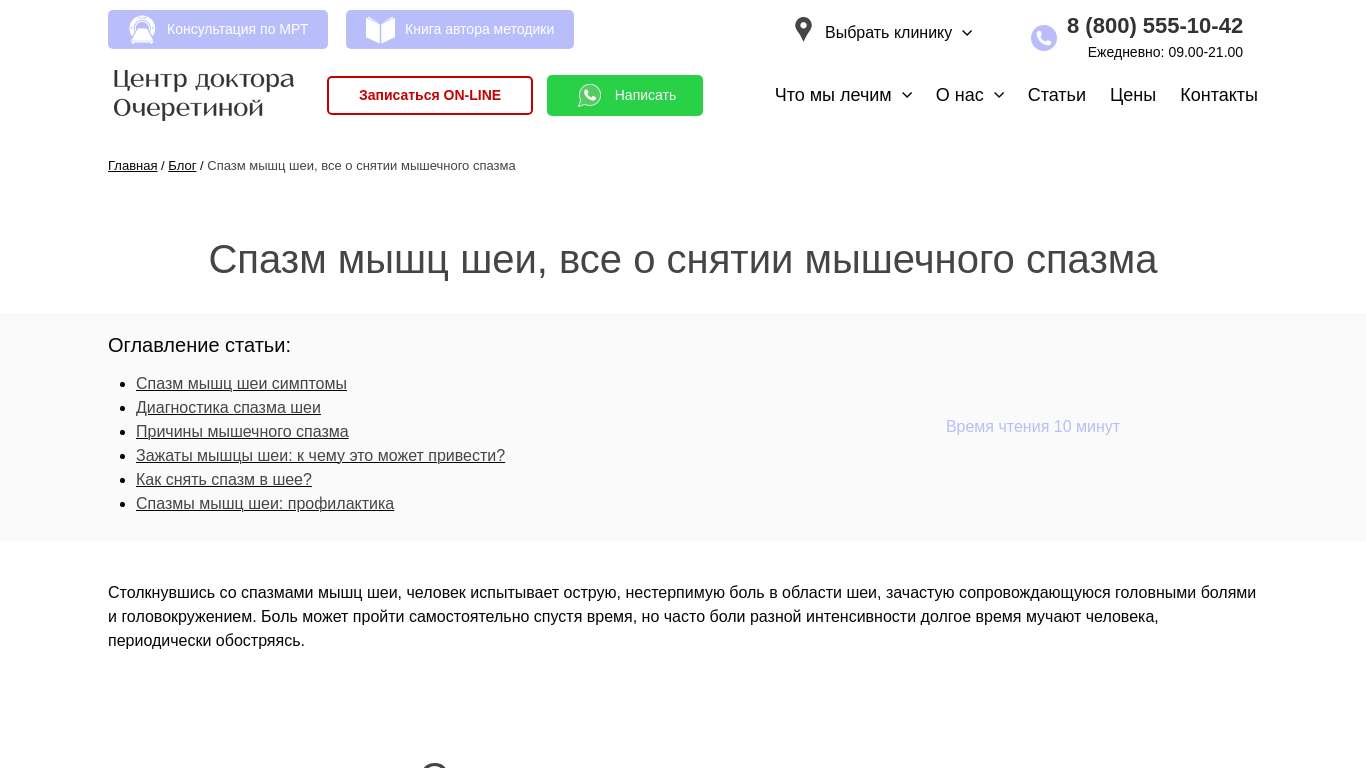Click the WhatsApp logo icon

[x=590, y=96]
